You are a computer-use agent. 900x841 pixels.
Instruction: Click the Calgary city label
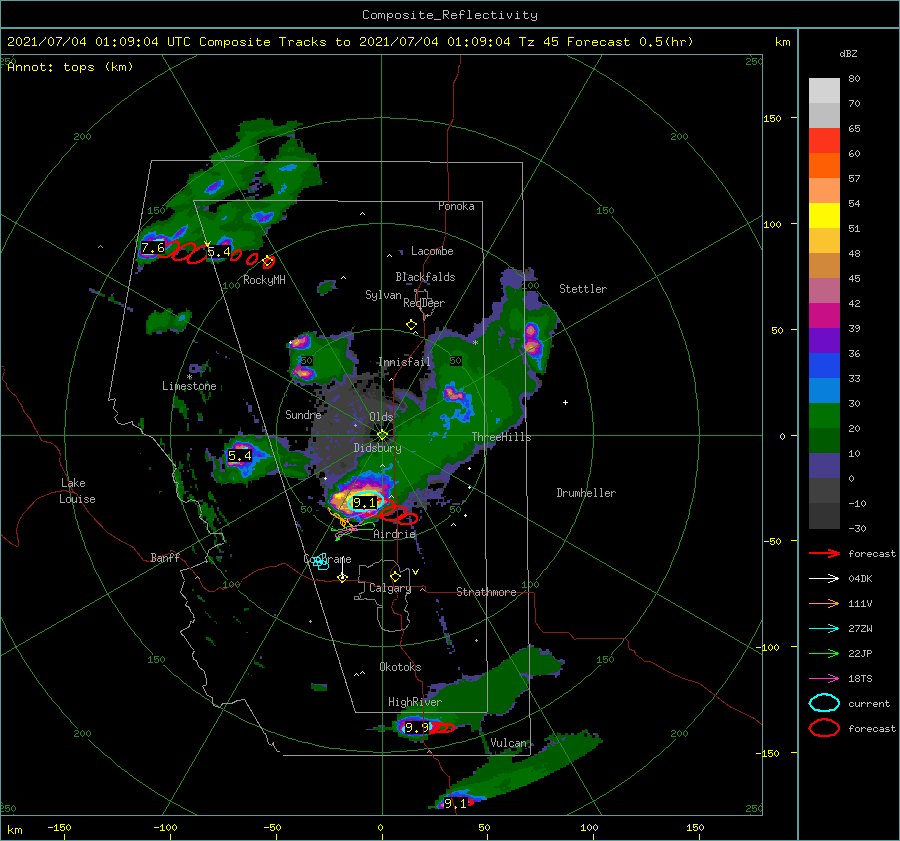(x=390, y=588)
